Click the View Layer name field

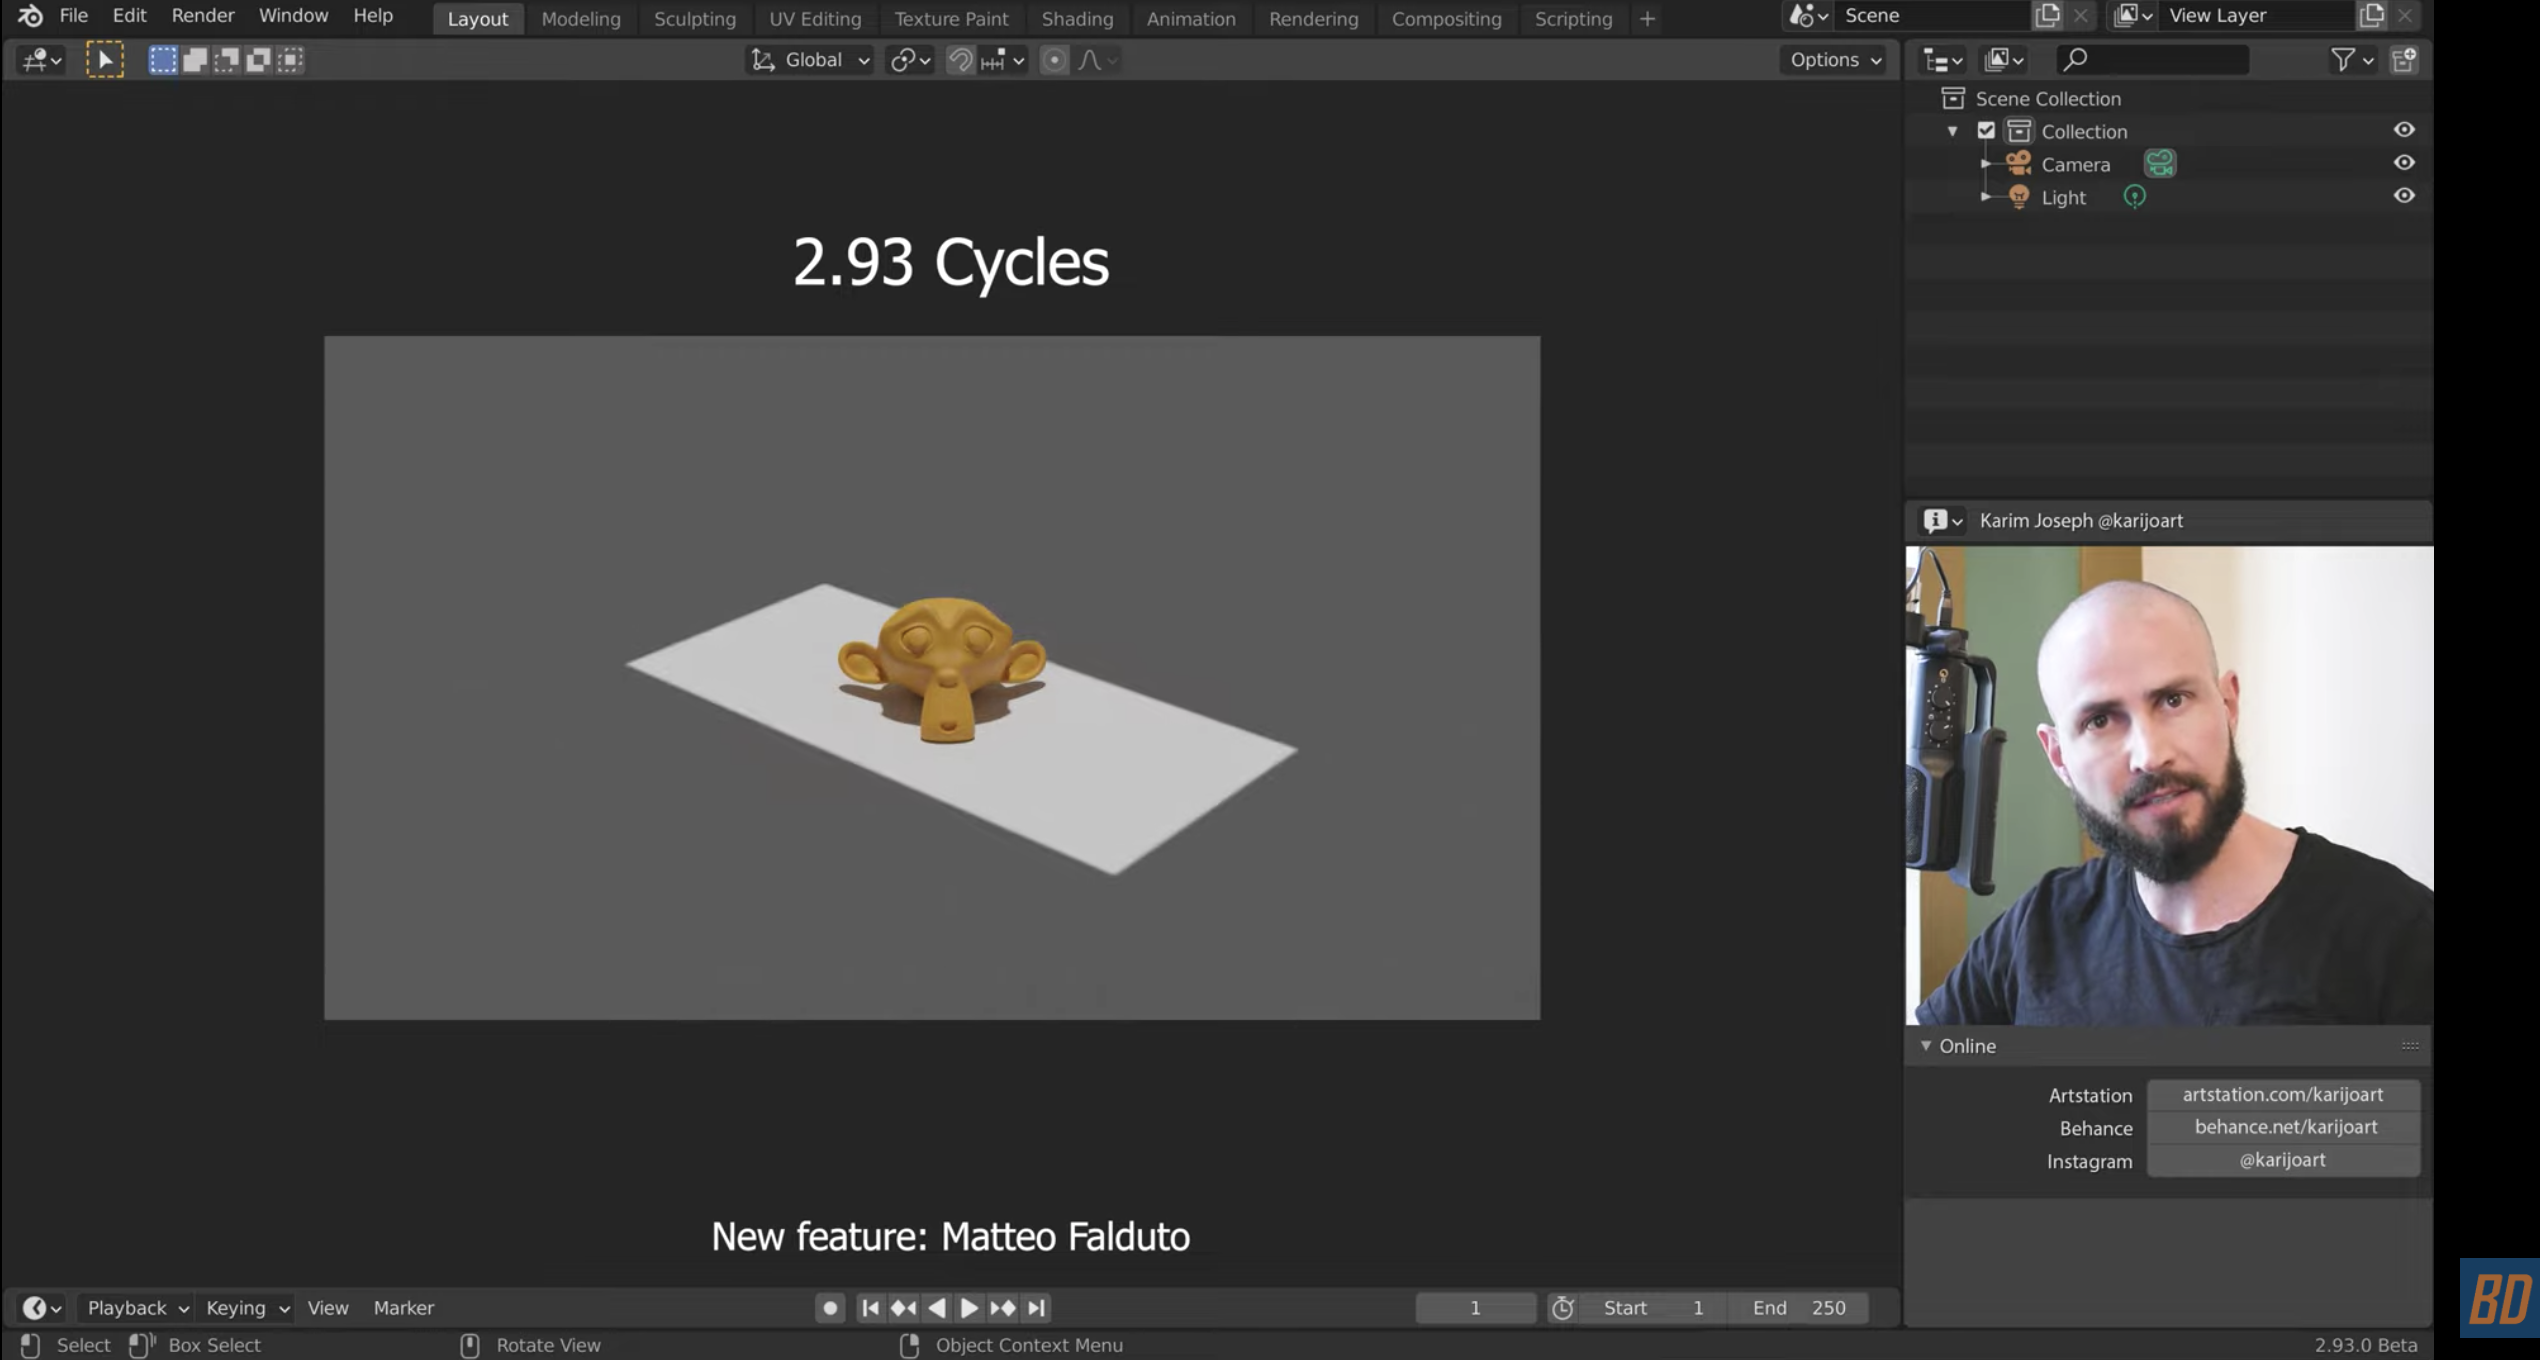pos(2258,16)
